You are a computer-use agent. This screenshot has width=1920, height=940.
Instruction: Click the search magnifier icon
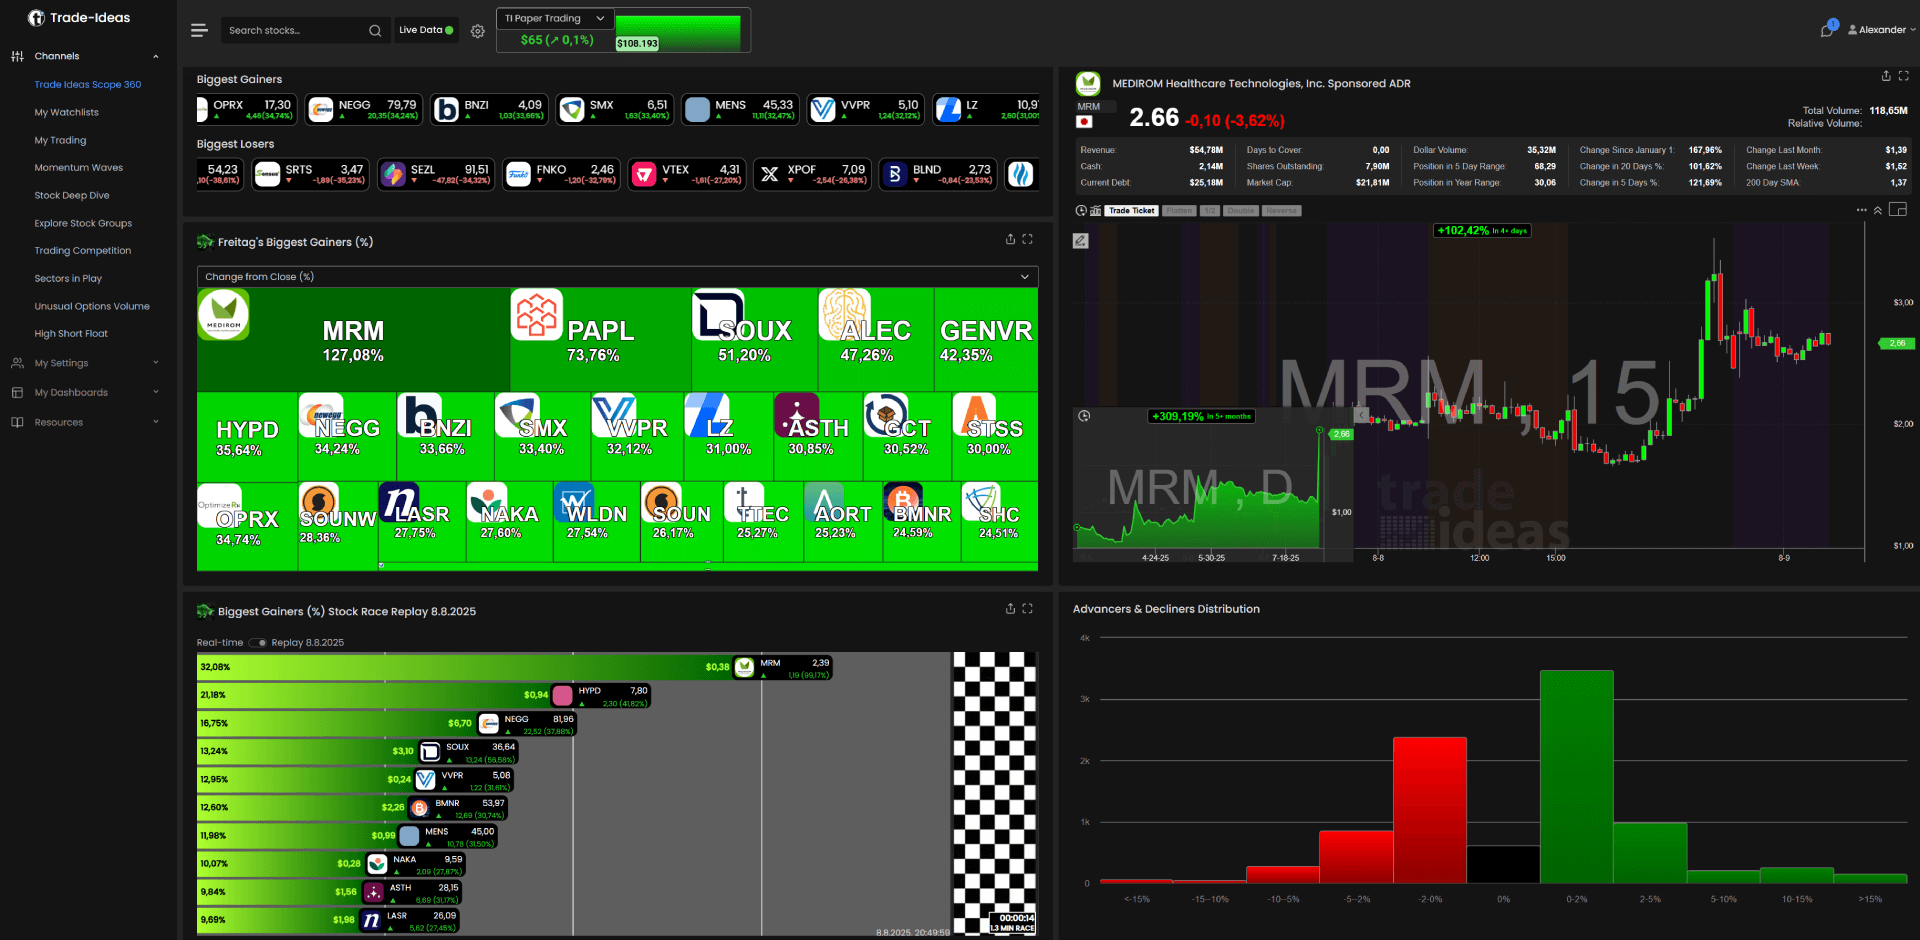375,31
